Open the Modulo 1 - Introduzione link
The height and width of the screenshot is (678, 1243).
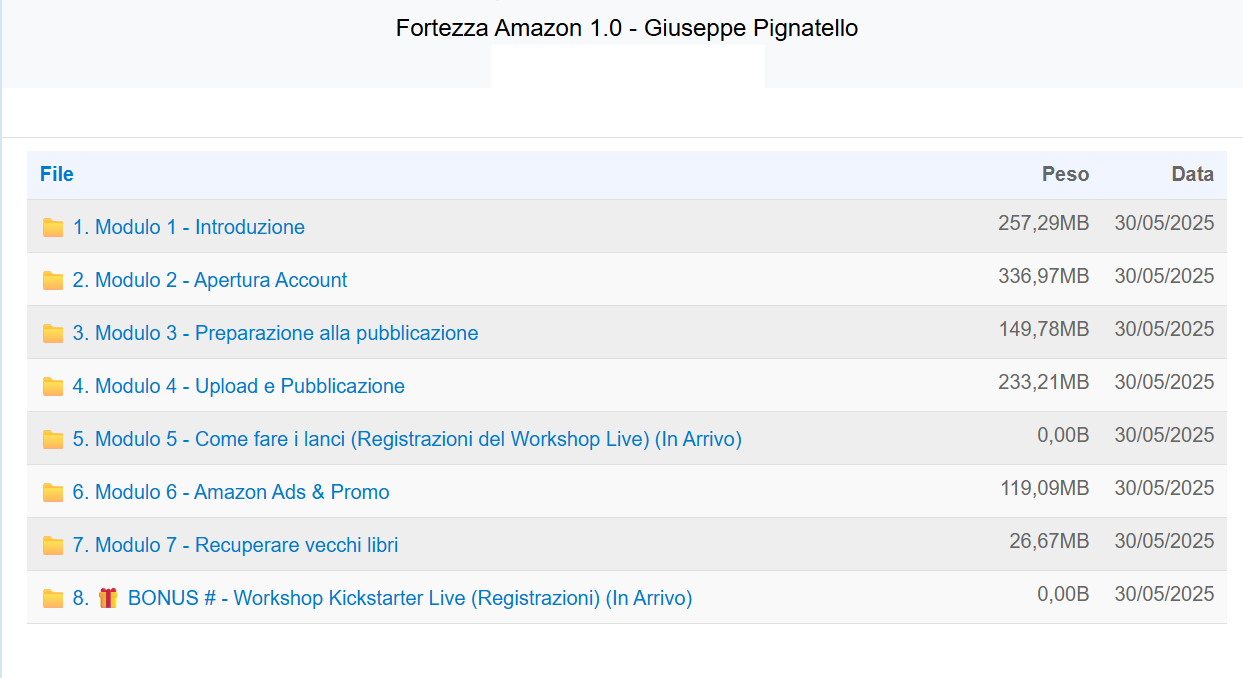tap(189, 227)
